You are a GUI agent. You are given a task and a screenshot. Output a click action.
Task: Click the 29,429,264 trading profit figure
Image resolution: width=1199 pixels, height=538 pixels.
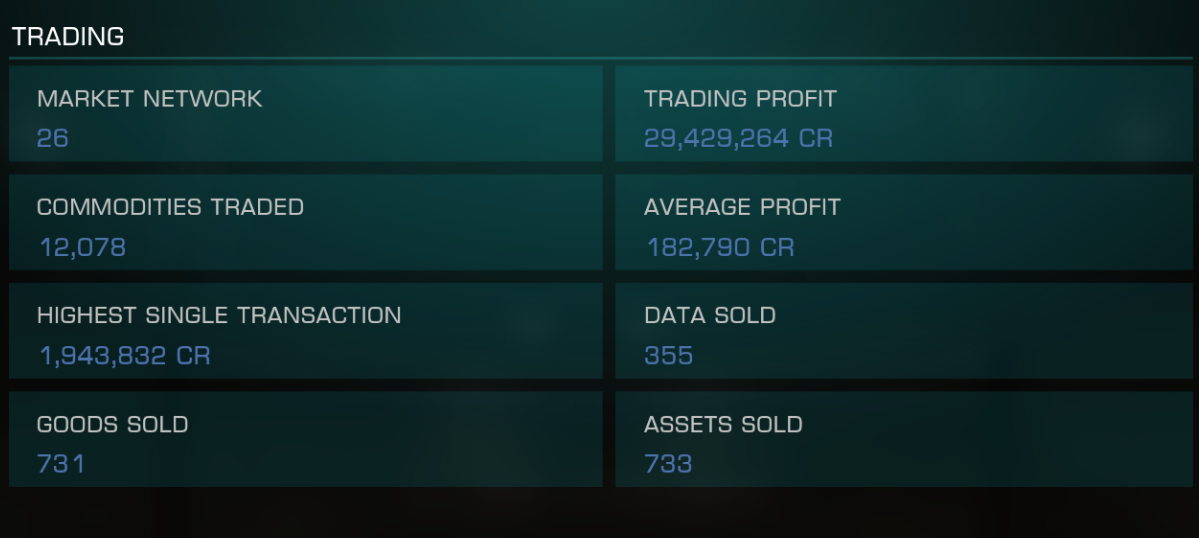point(716,138)
